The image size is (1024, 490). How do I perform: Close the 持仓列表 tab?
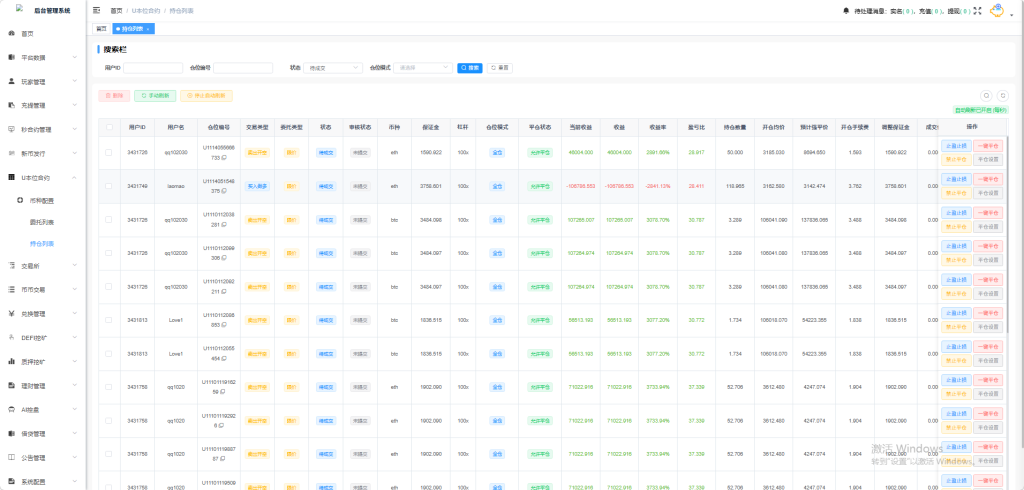(x=148, y=29)
